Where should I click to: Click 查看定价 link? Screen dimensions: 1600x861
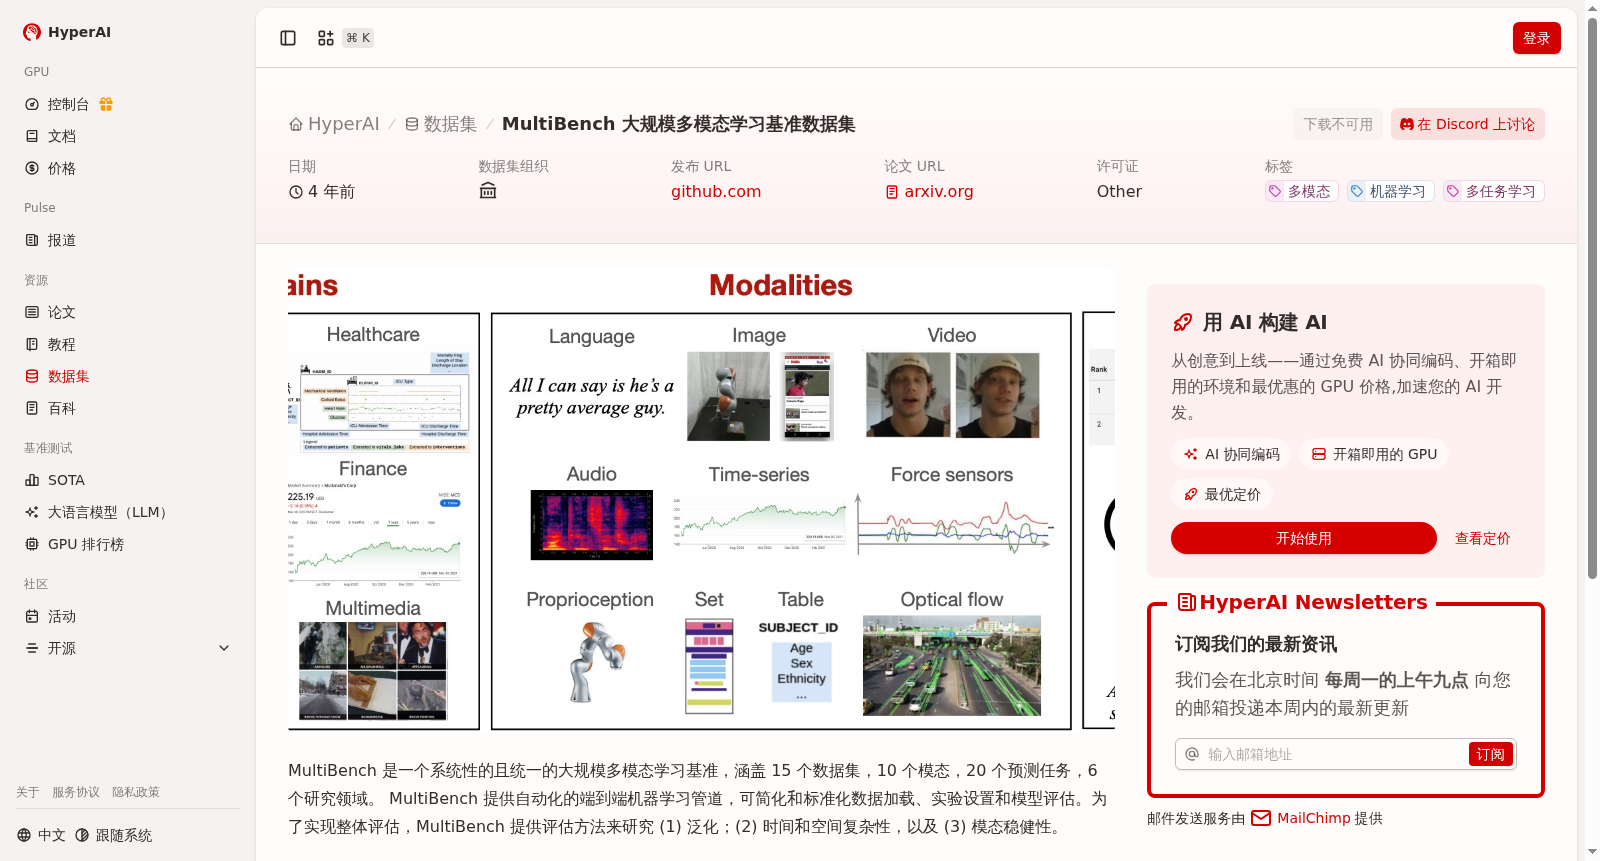tap(1483, 538)
